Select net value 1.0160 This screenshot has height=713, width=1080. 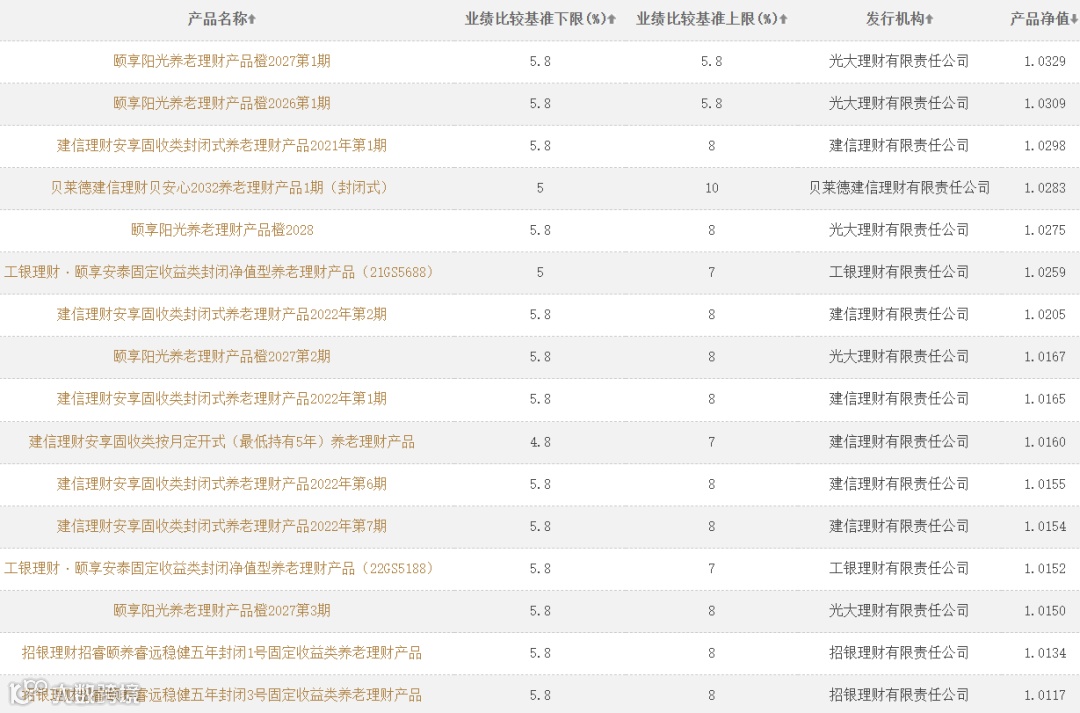coord(1045,442)
